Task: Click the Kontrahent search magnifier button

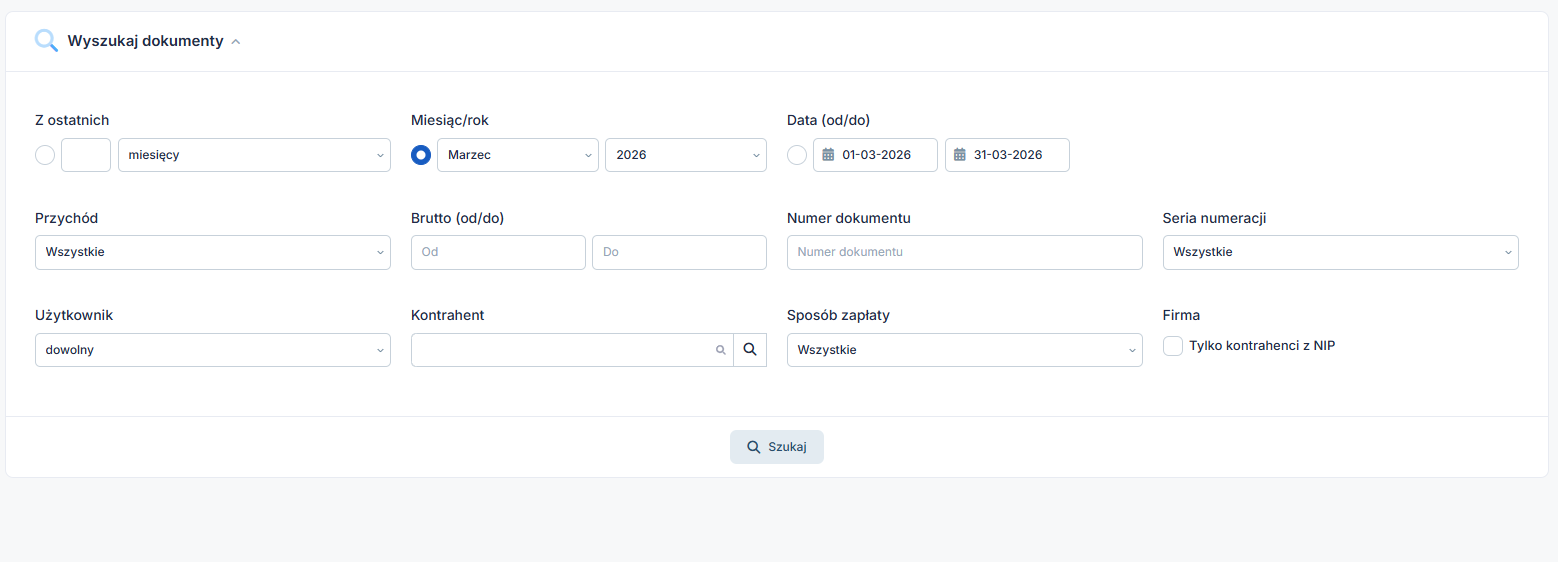Action: tap(750, 350)
